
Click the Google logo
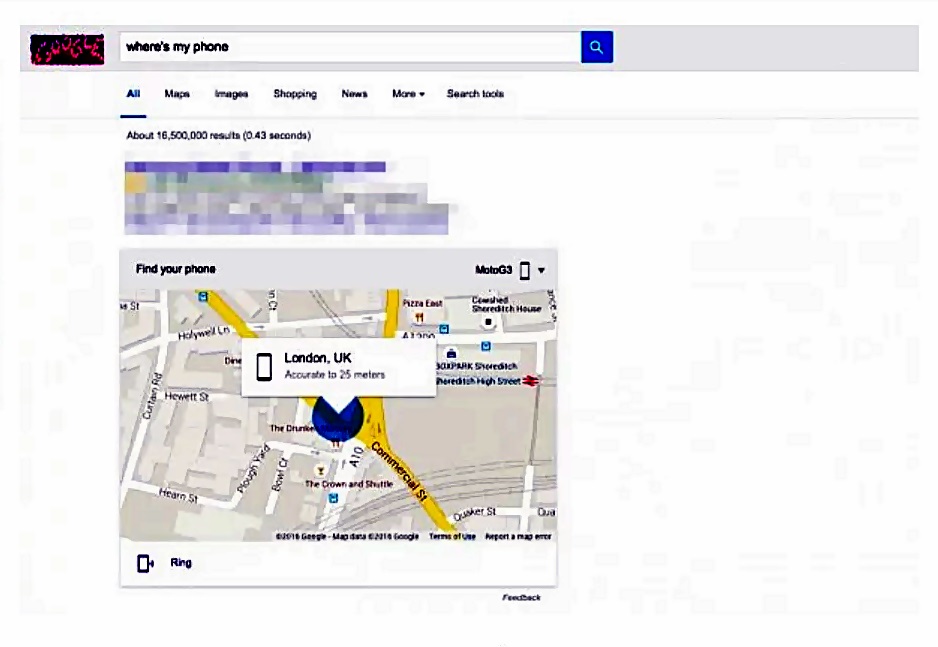click(x=67, y=49)
